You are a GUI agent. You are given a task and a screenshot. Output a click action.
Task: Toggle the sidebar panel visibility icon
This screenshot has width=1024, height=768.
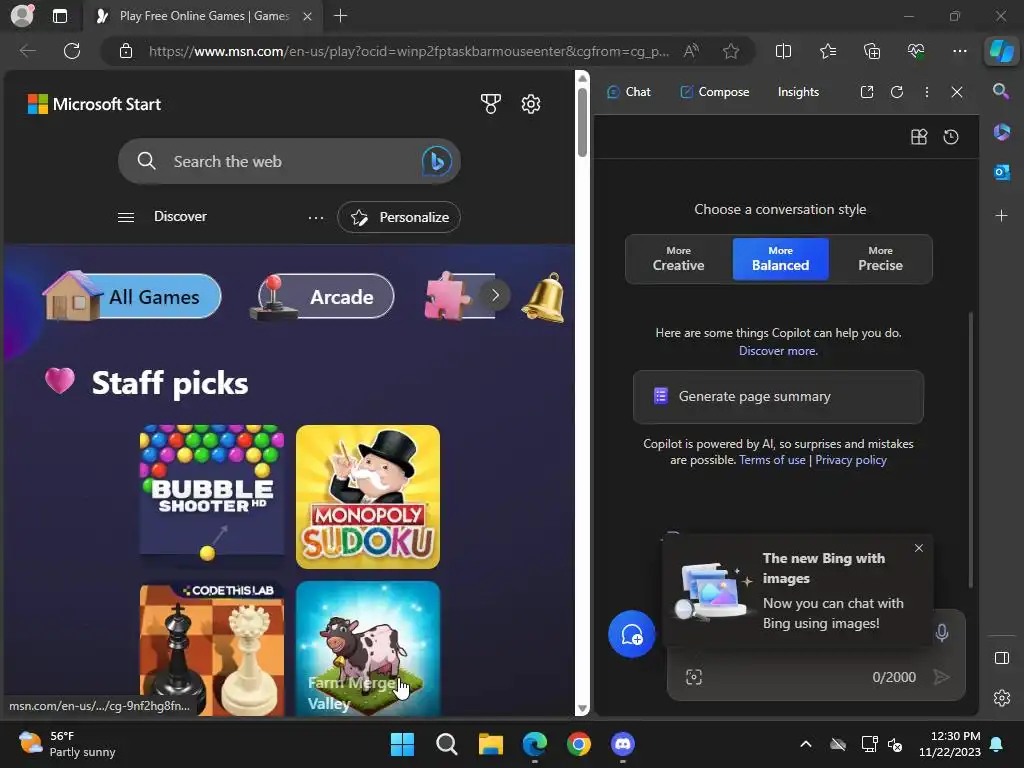[x=1001, y=658]
